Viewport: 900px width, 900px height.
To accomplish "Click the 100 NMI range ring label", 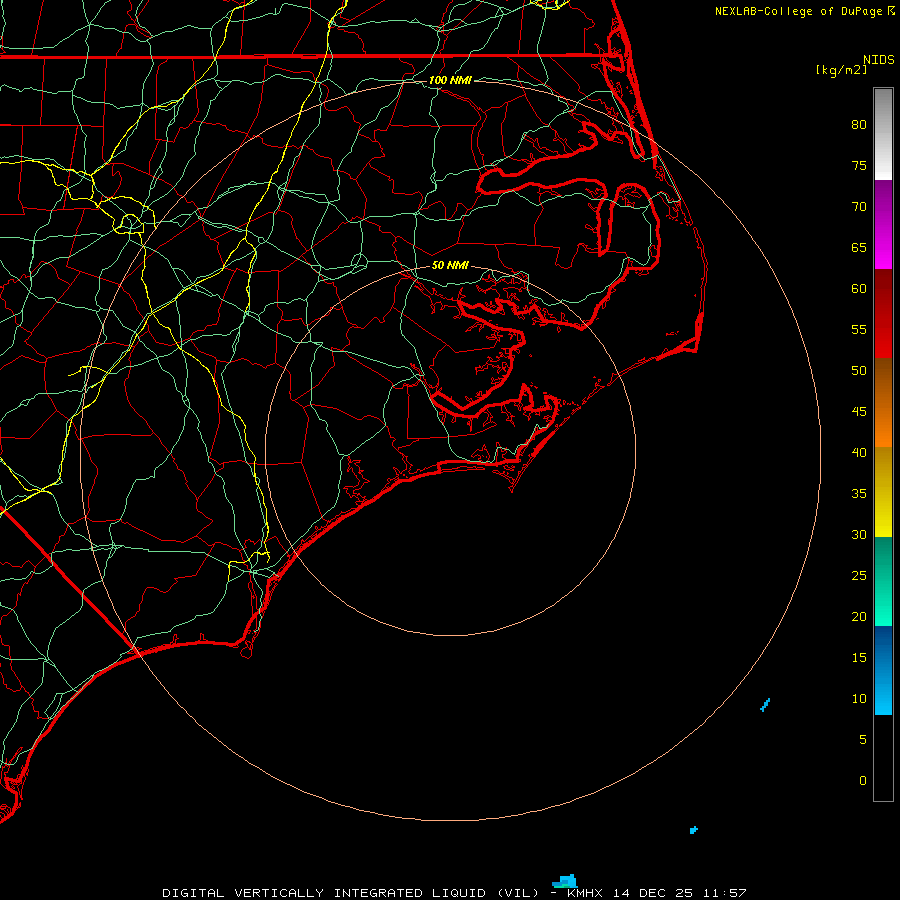I will (x=450, y=80).
